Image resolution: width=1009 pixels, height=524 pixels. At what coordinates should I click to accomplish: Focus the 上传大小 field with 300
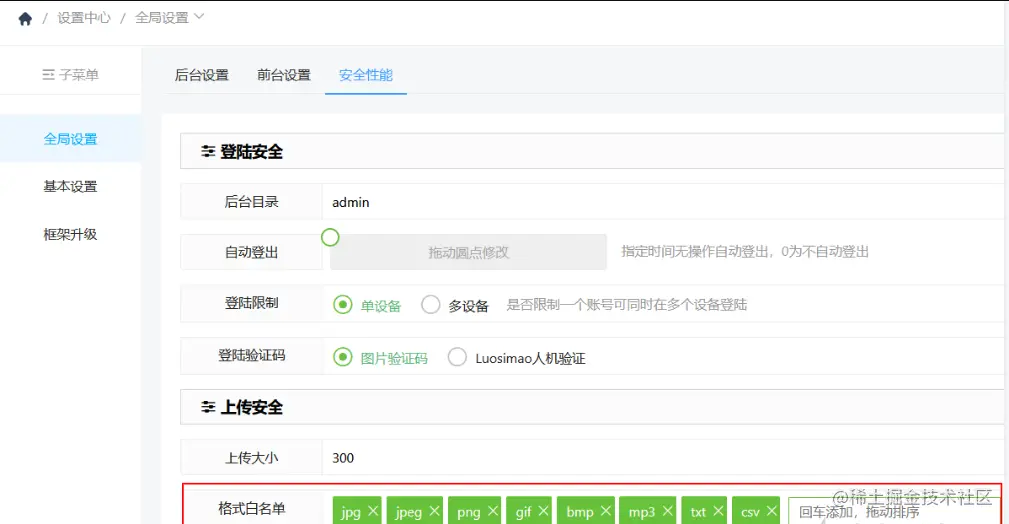click(x=663, y=458)
